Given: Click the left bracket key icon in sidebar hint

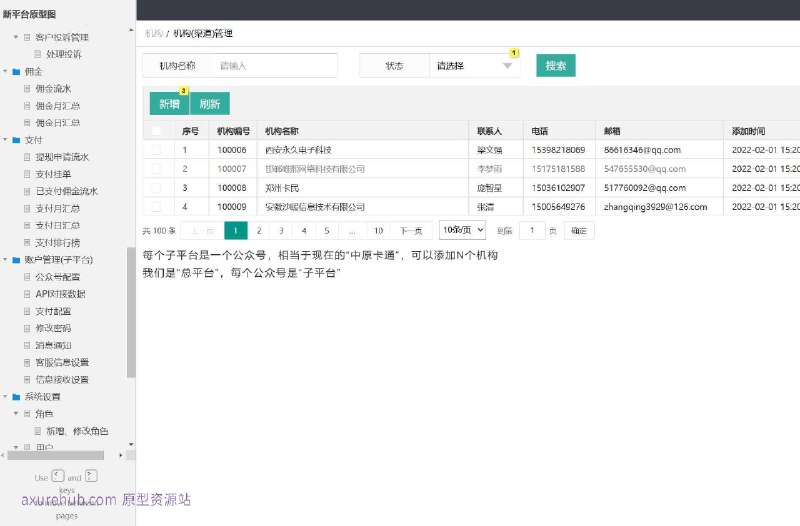Looking at the screenshot, I should click(58, 476).
